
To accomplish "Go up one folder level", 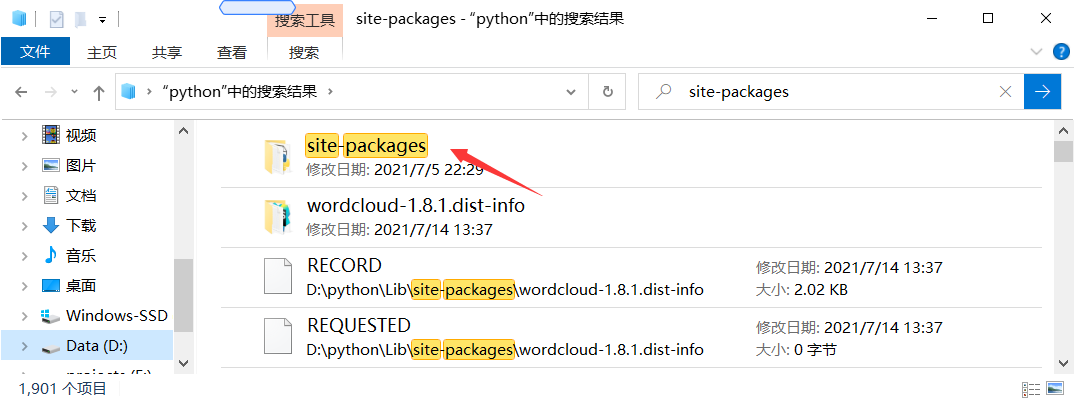I will (98, 92).
